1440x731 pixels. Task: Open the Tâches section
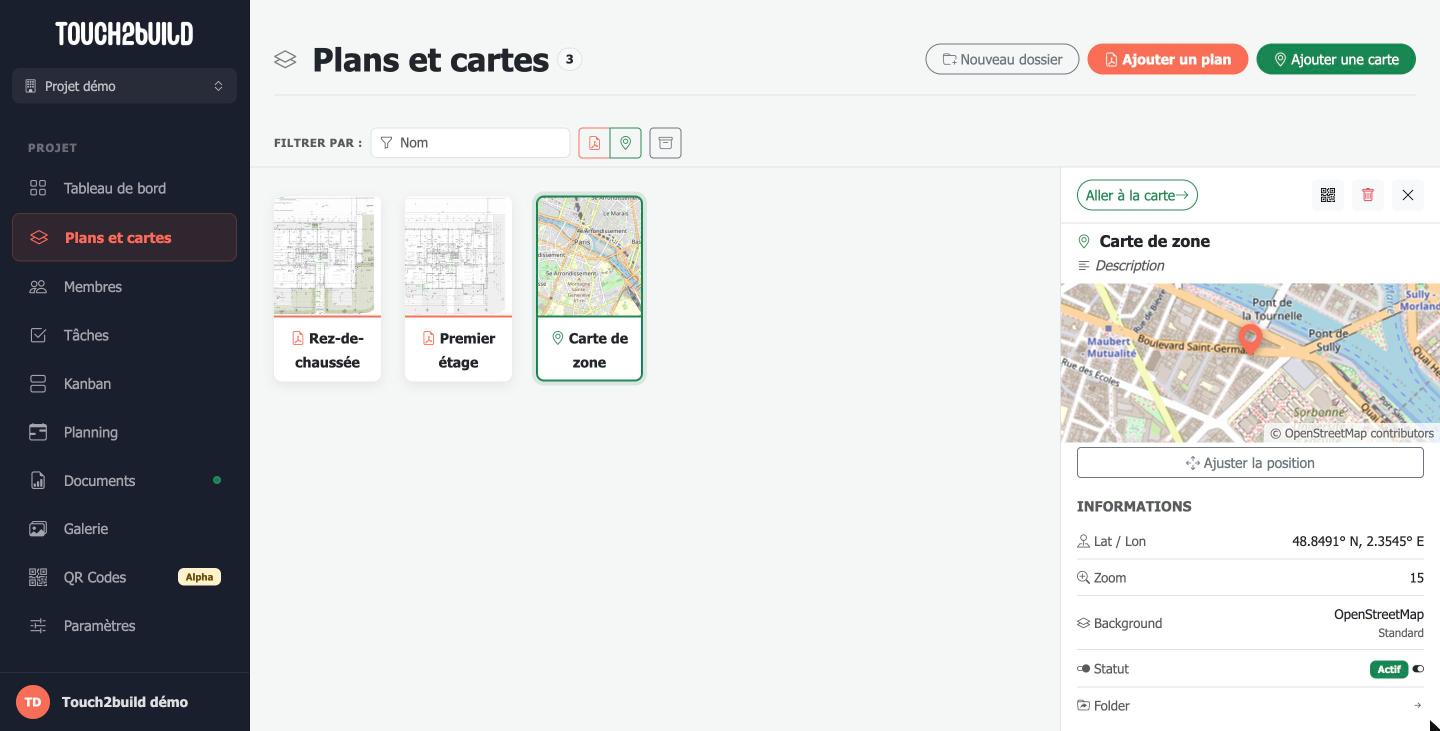tap(125, 335)
